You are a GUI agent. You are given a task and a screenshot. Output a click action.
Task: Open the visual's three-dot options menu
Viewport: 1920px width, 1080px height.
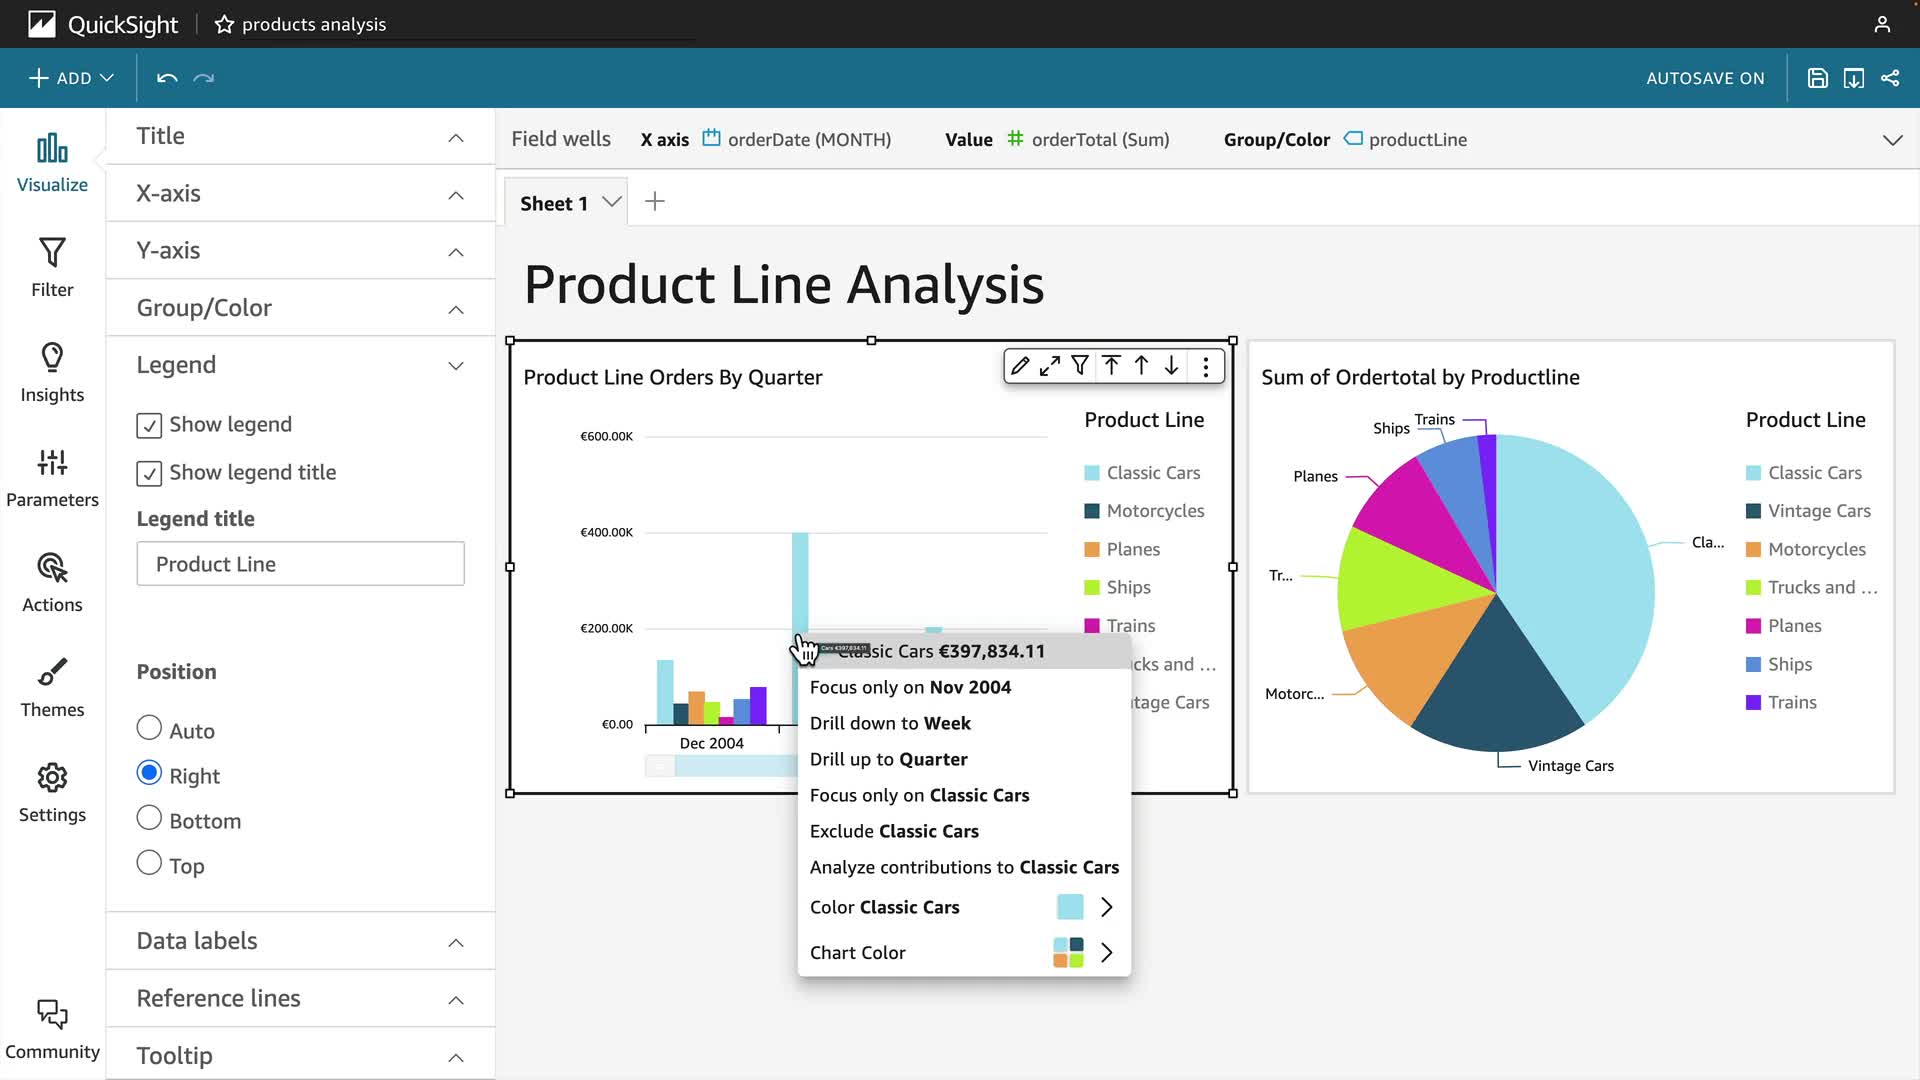(x=1206, y=367)
